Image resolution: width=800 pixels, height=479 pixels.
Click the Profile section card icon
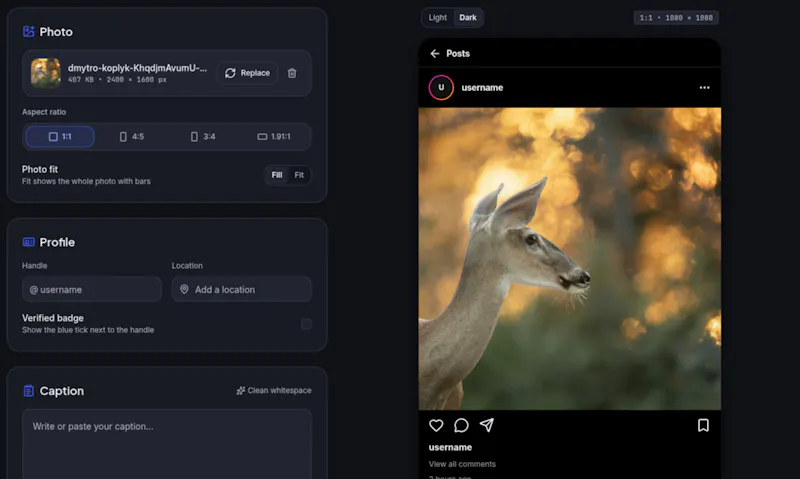click(29, 242)
